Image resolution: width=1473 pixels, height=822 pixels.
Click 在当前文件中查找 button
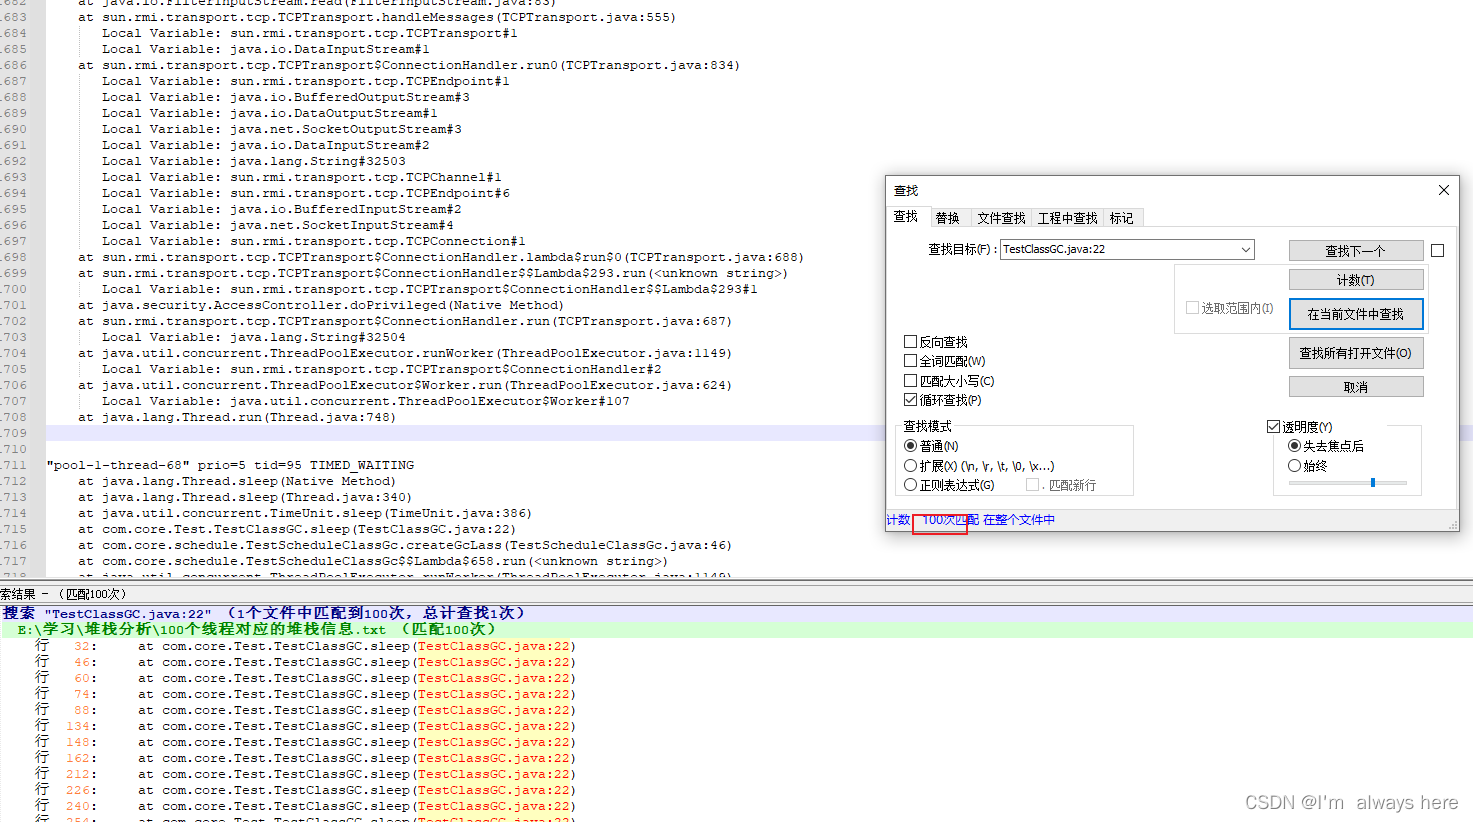1355,314
